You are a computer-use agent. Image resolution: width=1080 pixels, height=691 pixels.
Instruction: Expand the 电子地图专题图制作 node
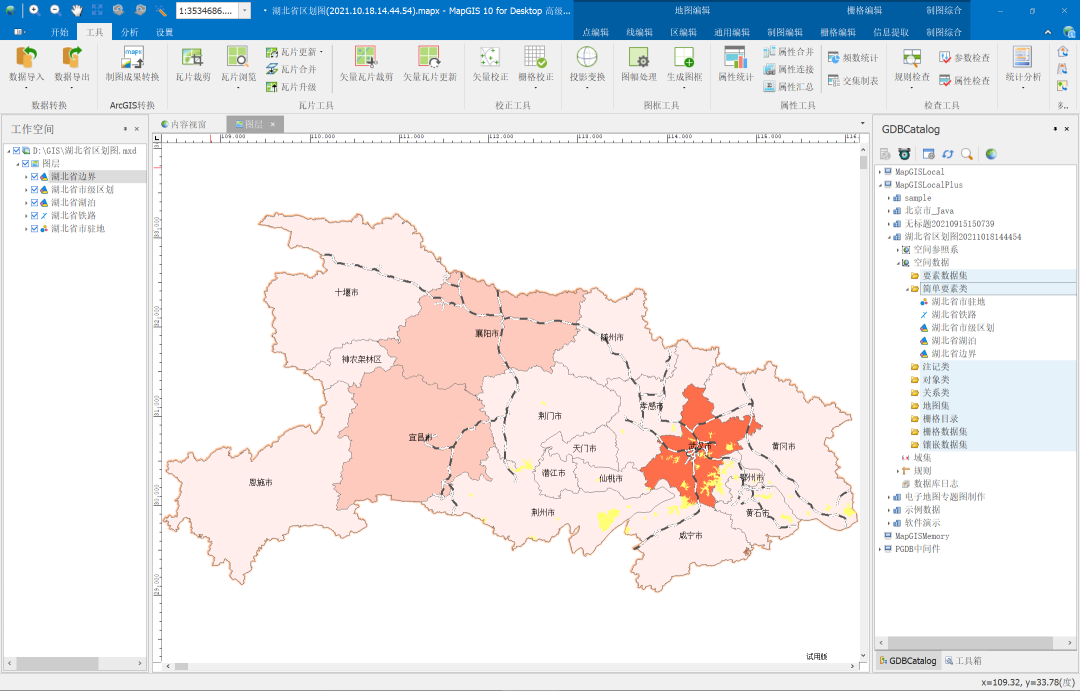pyautogui.click(x=889, y=497)
